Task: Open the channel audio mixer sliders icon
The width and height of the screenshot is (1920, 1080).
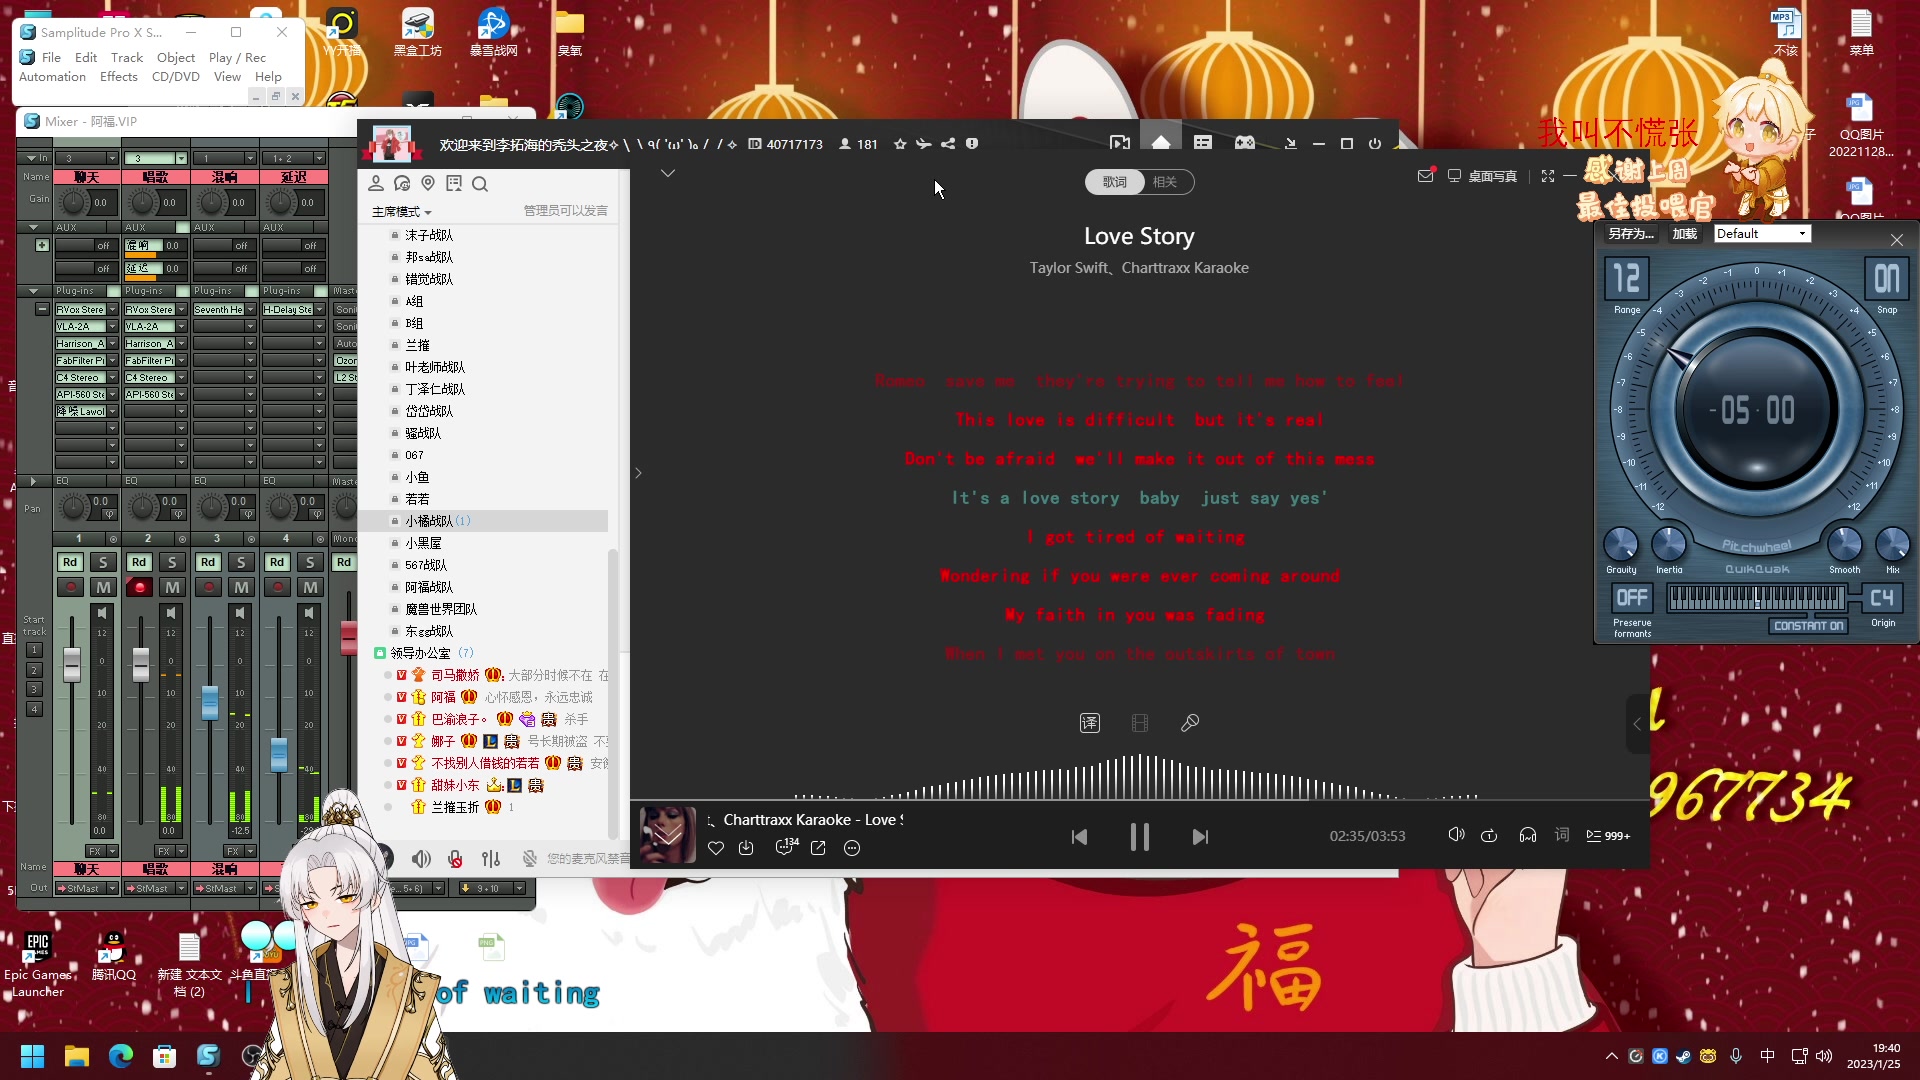Action: (x=491, y=859)
